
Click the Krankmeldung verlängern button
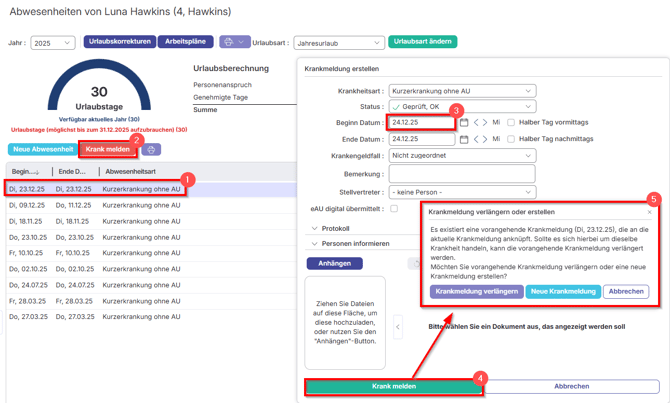point(476,291)
